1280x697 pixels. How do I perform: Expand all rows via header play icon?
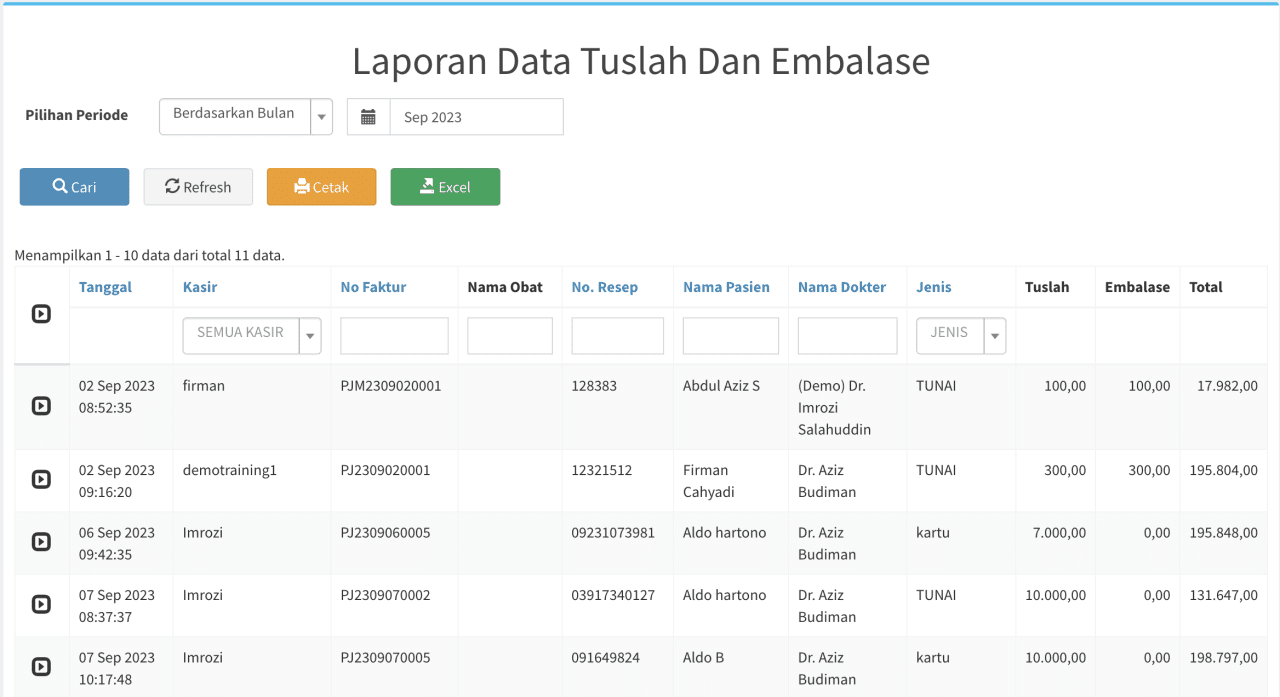pos(41,314)
